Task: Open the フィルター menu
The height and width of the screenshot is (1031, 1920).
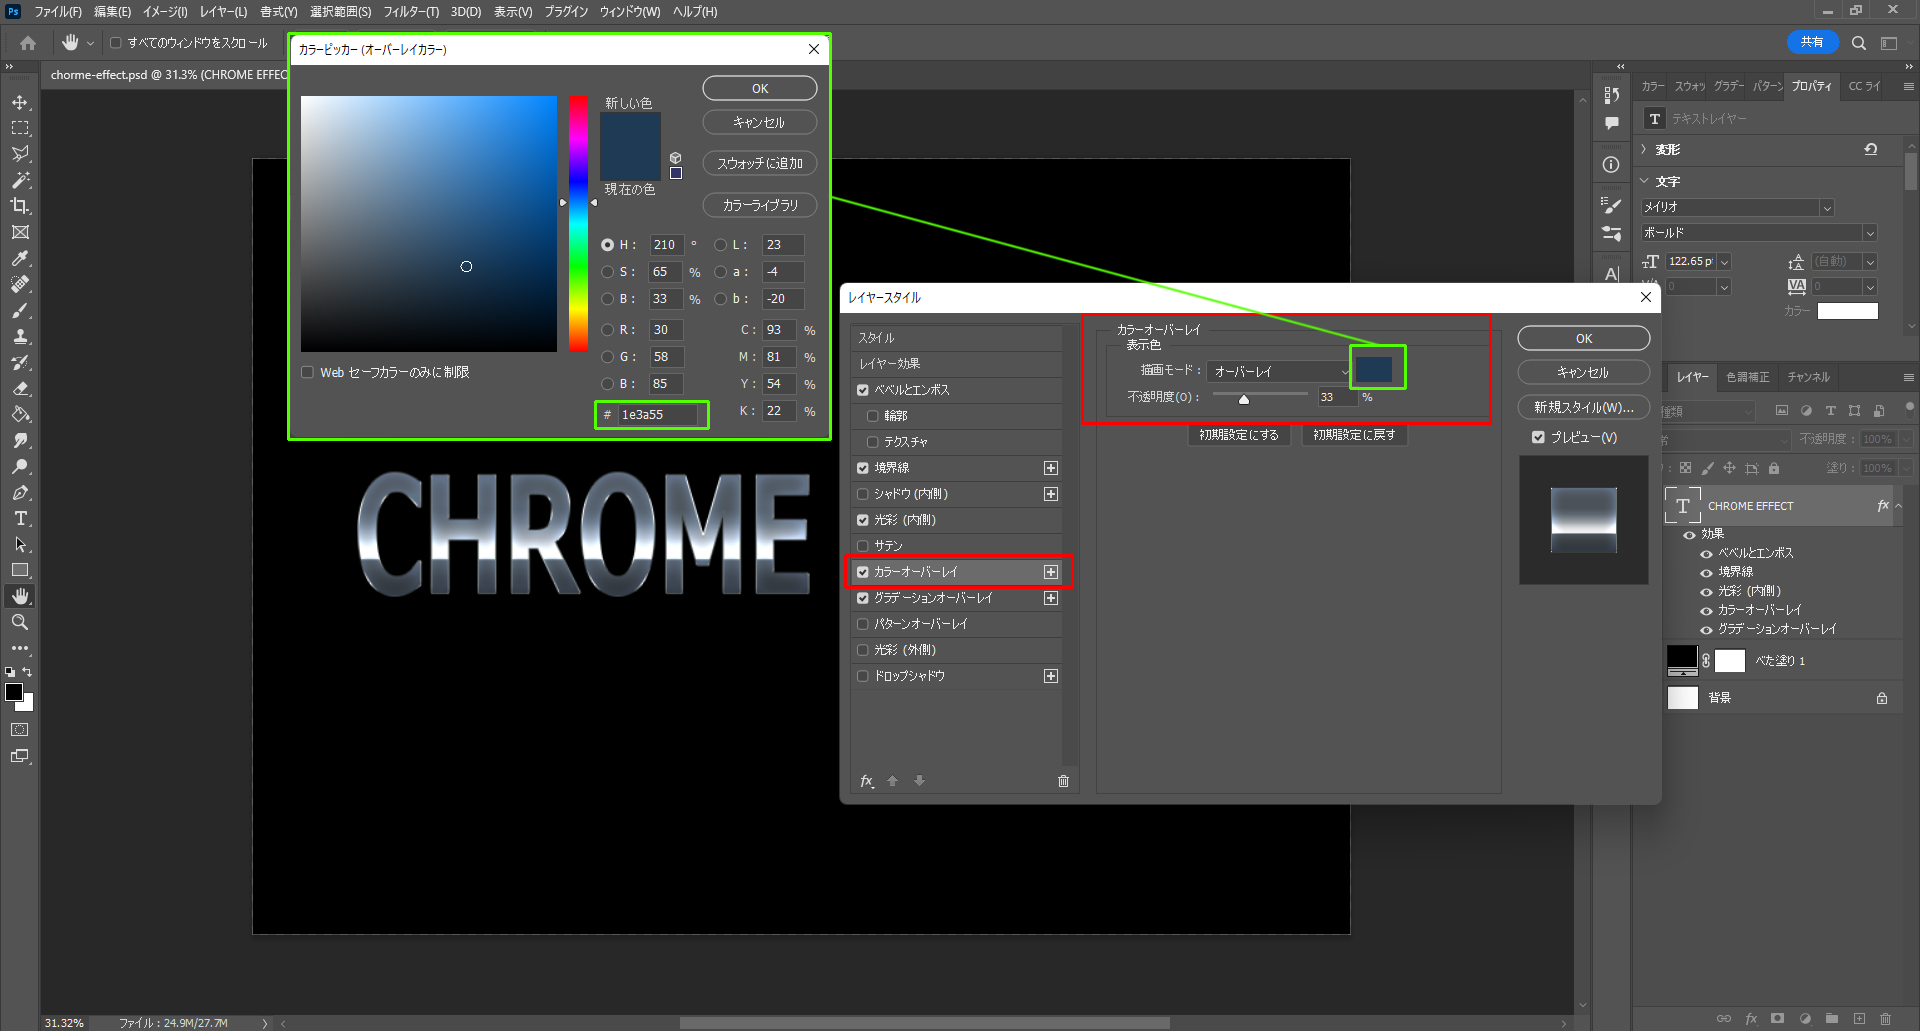Action: point(410,12)
